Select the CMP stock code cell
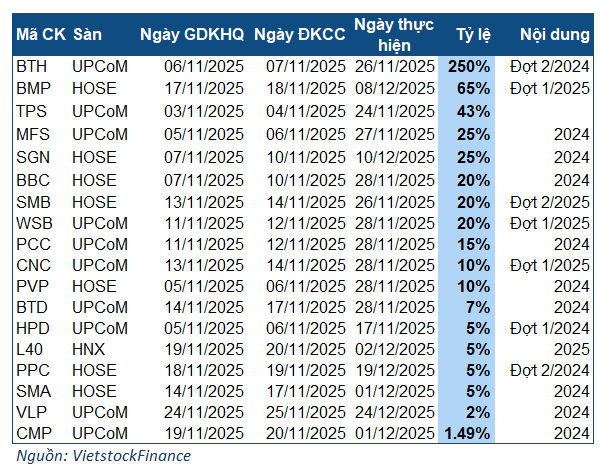602x467 pixels. click(32, 433)
